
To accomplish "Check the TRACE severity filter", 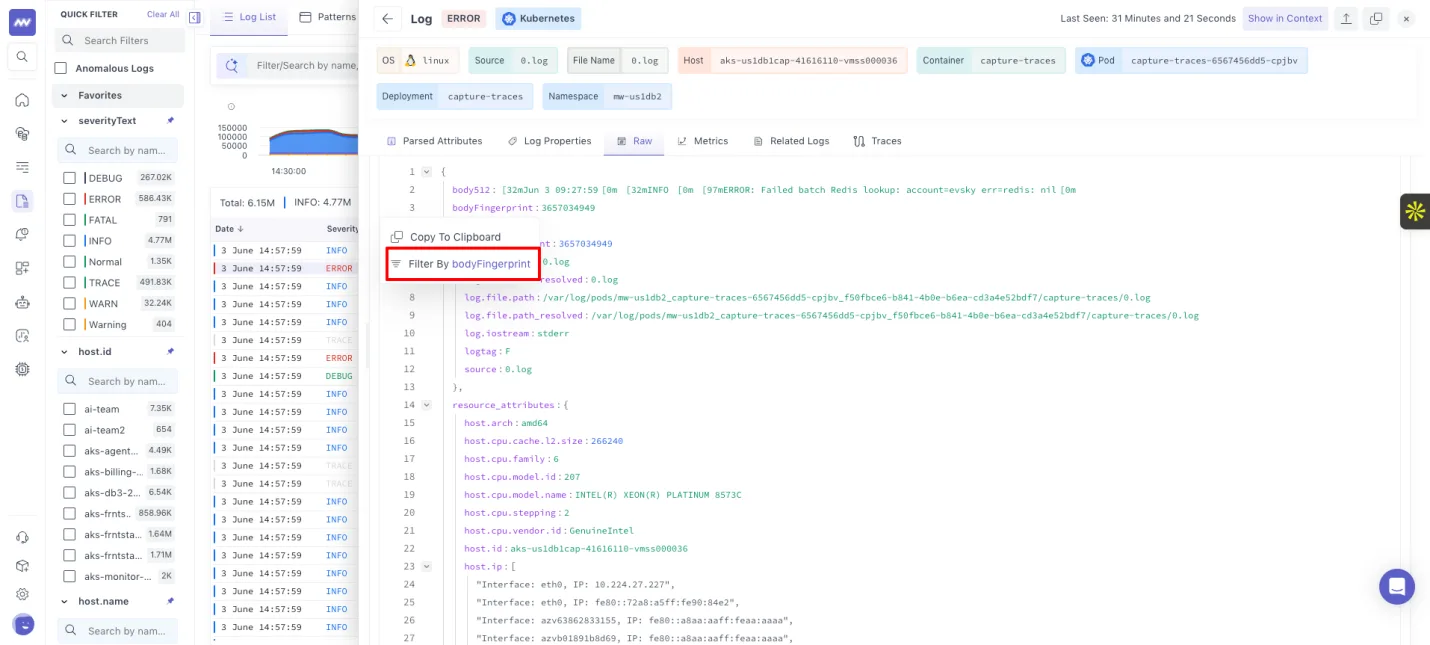I will pos(70,282).
